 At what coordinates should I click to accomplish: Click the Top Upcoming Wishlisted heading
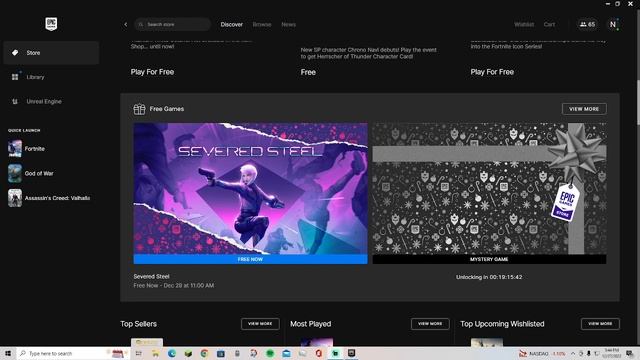(502, 324)
